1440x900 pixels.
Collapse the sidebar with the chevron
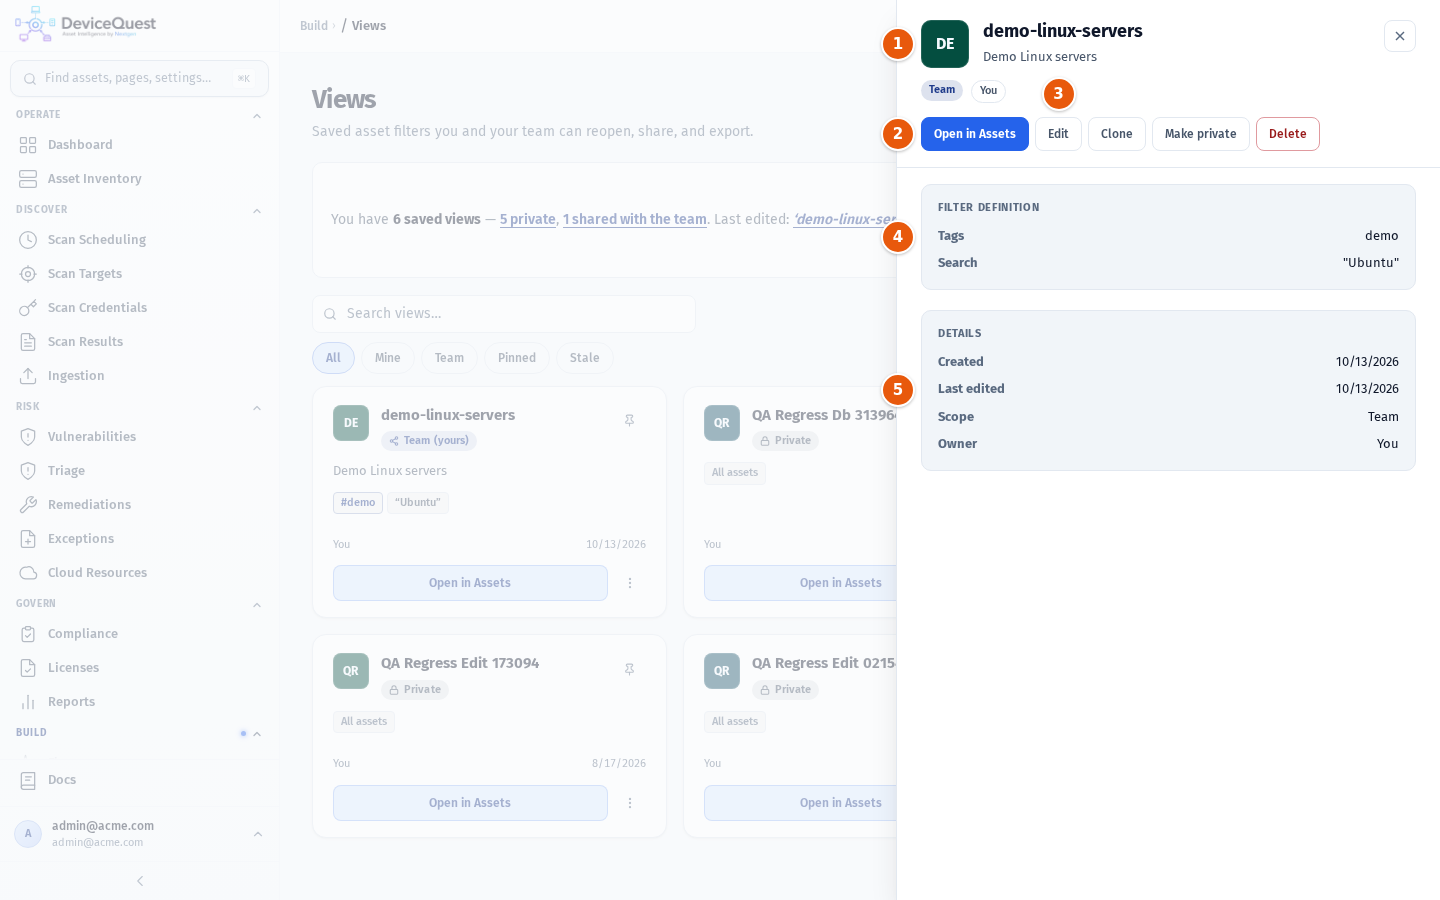[x=140, y=881]
